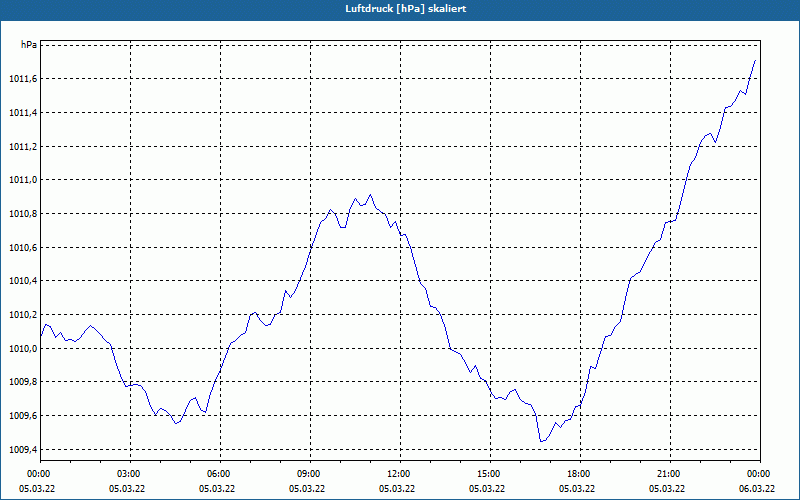The height and width of the screenshot is (500, 800).
Task: Click the '05.03.22' date below '06:00'
Action: (217, 489)
